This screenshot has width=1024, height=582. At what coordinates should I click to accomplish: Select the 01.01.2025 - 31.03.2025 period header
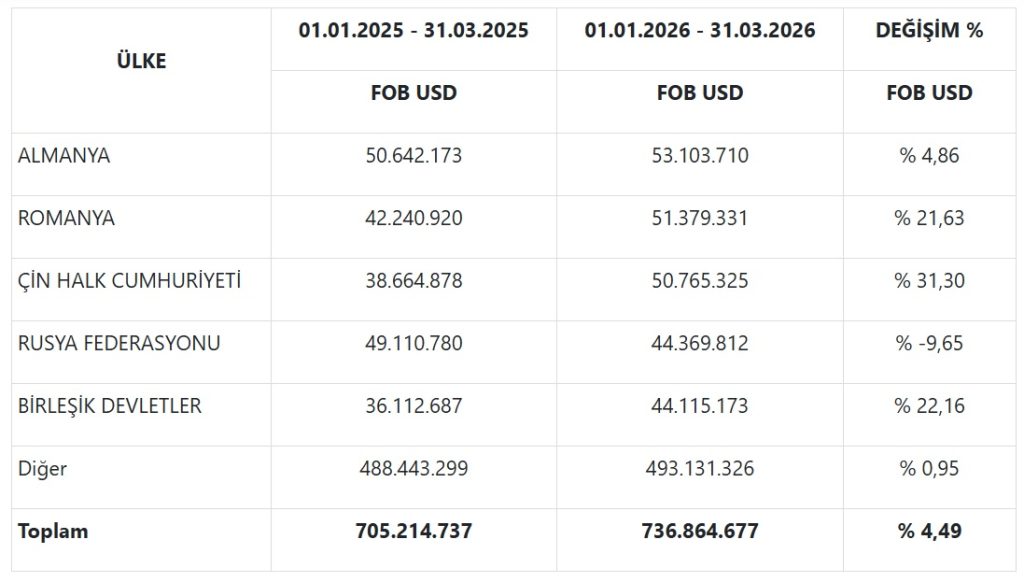pyautogui.click(x=413, y=30)
